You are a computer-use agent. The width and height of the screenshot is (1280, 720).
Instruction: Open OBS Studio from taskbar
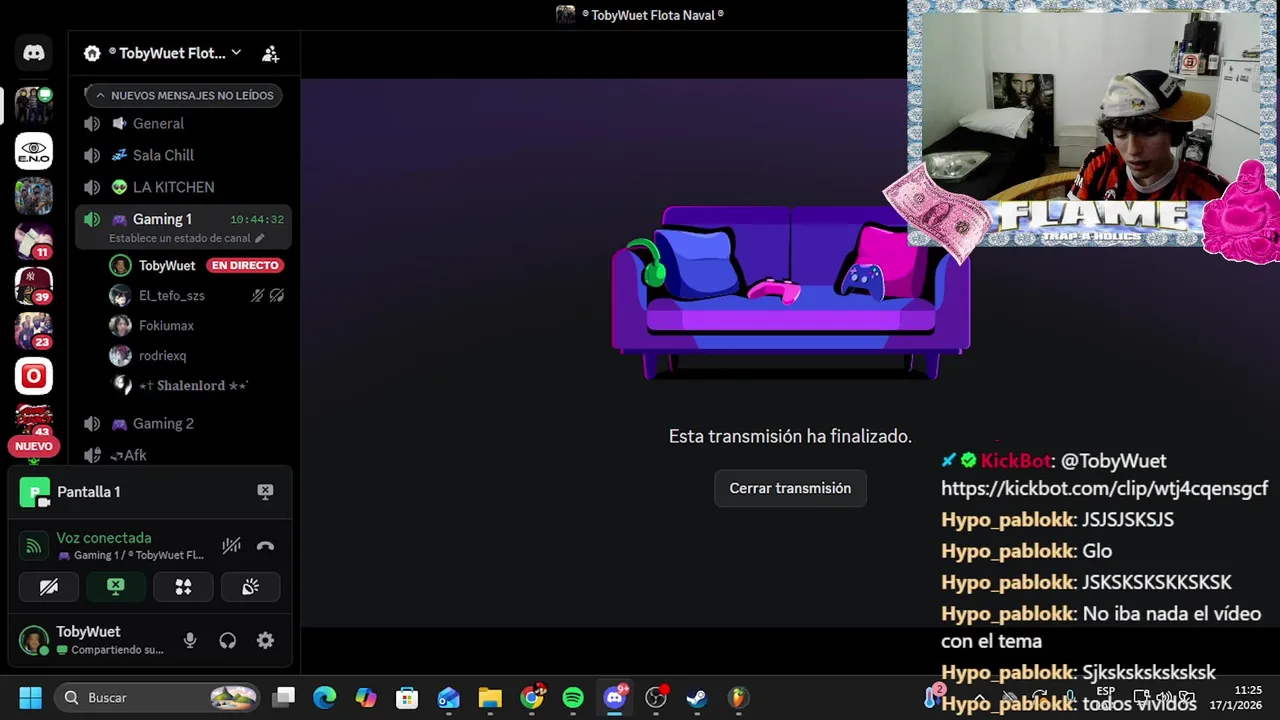(x=656, y=697)
